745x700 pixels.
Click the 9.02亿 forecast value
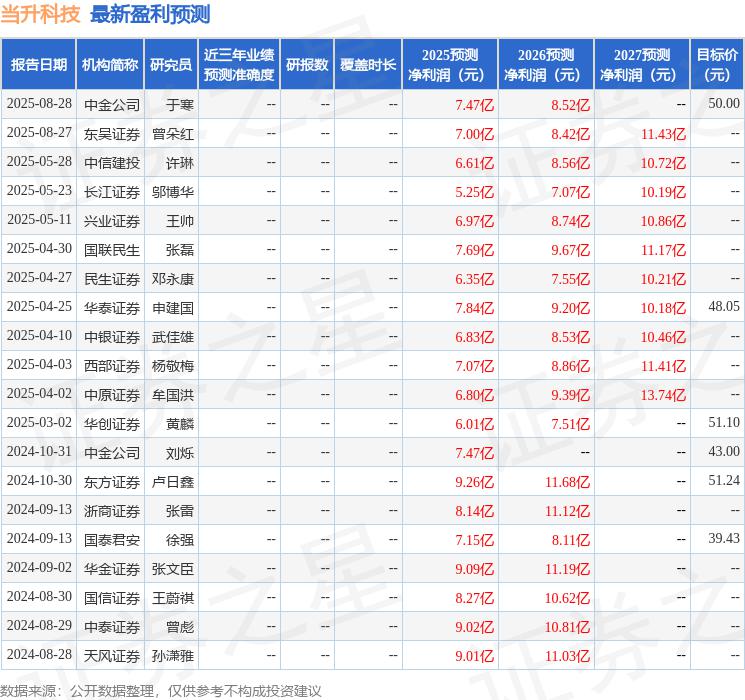(475, 627)
